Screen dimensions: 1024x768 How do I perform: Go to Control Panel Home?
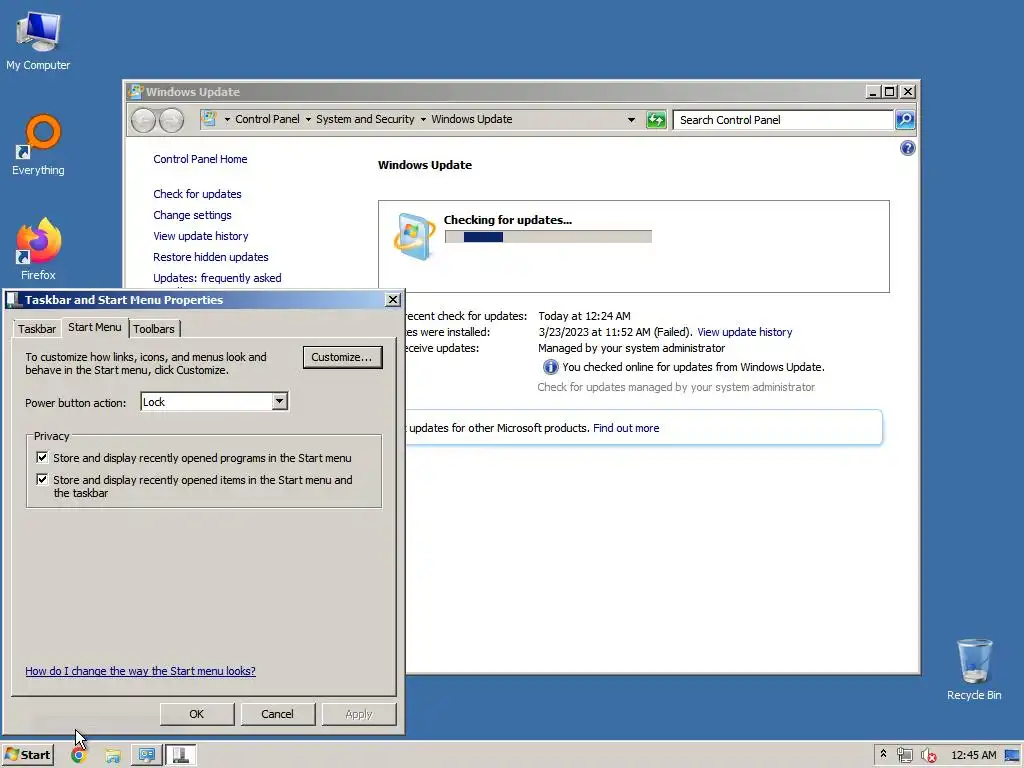[200, 159]
